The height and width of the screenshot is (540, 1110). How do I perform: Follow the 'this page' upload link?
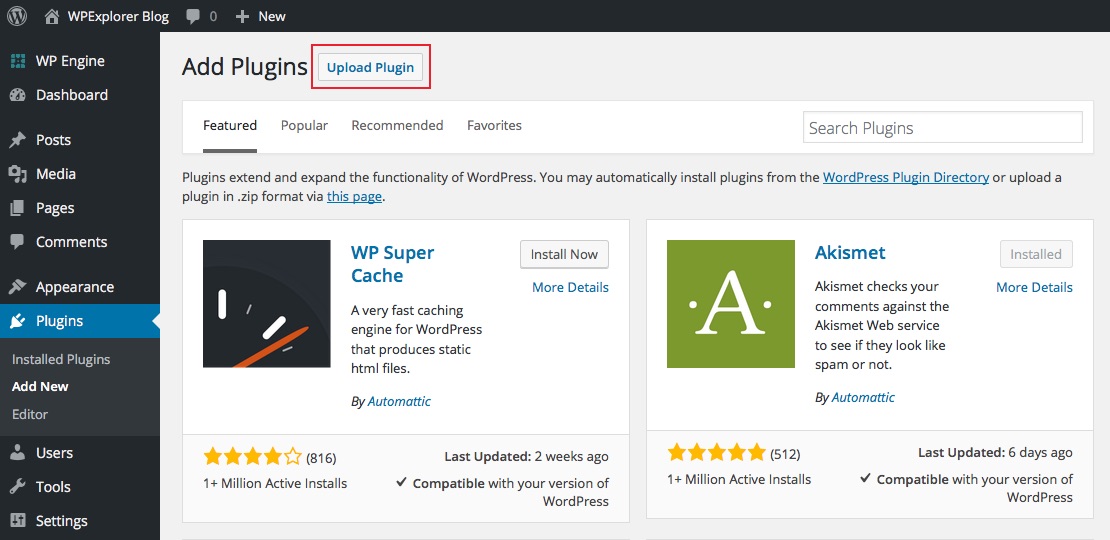pyautogui.click(x=355, y=197)
